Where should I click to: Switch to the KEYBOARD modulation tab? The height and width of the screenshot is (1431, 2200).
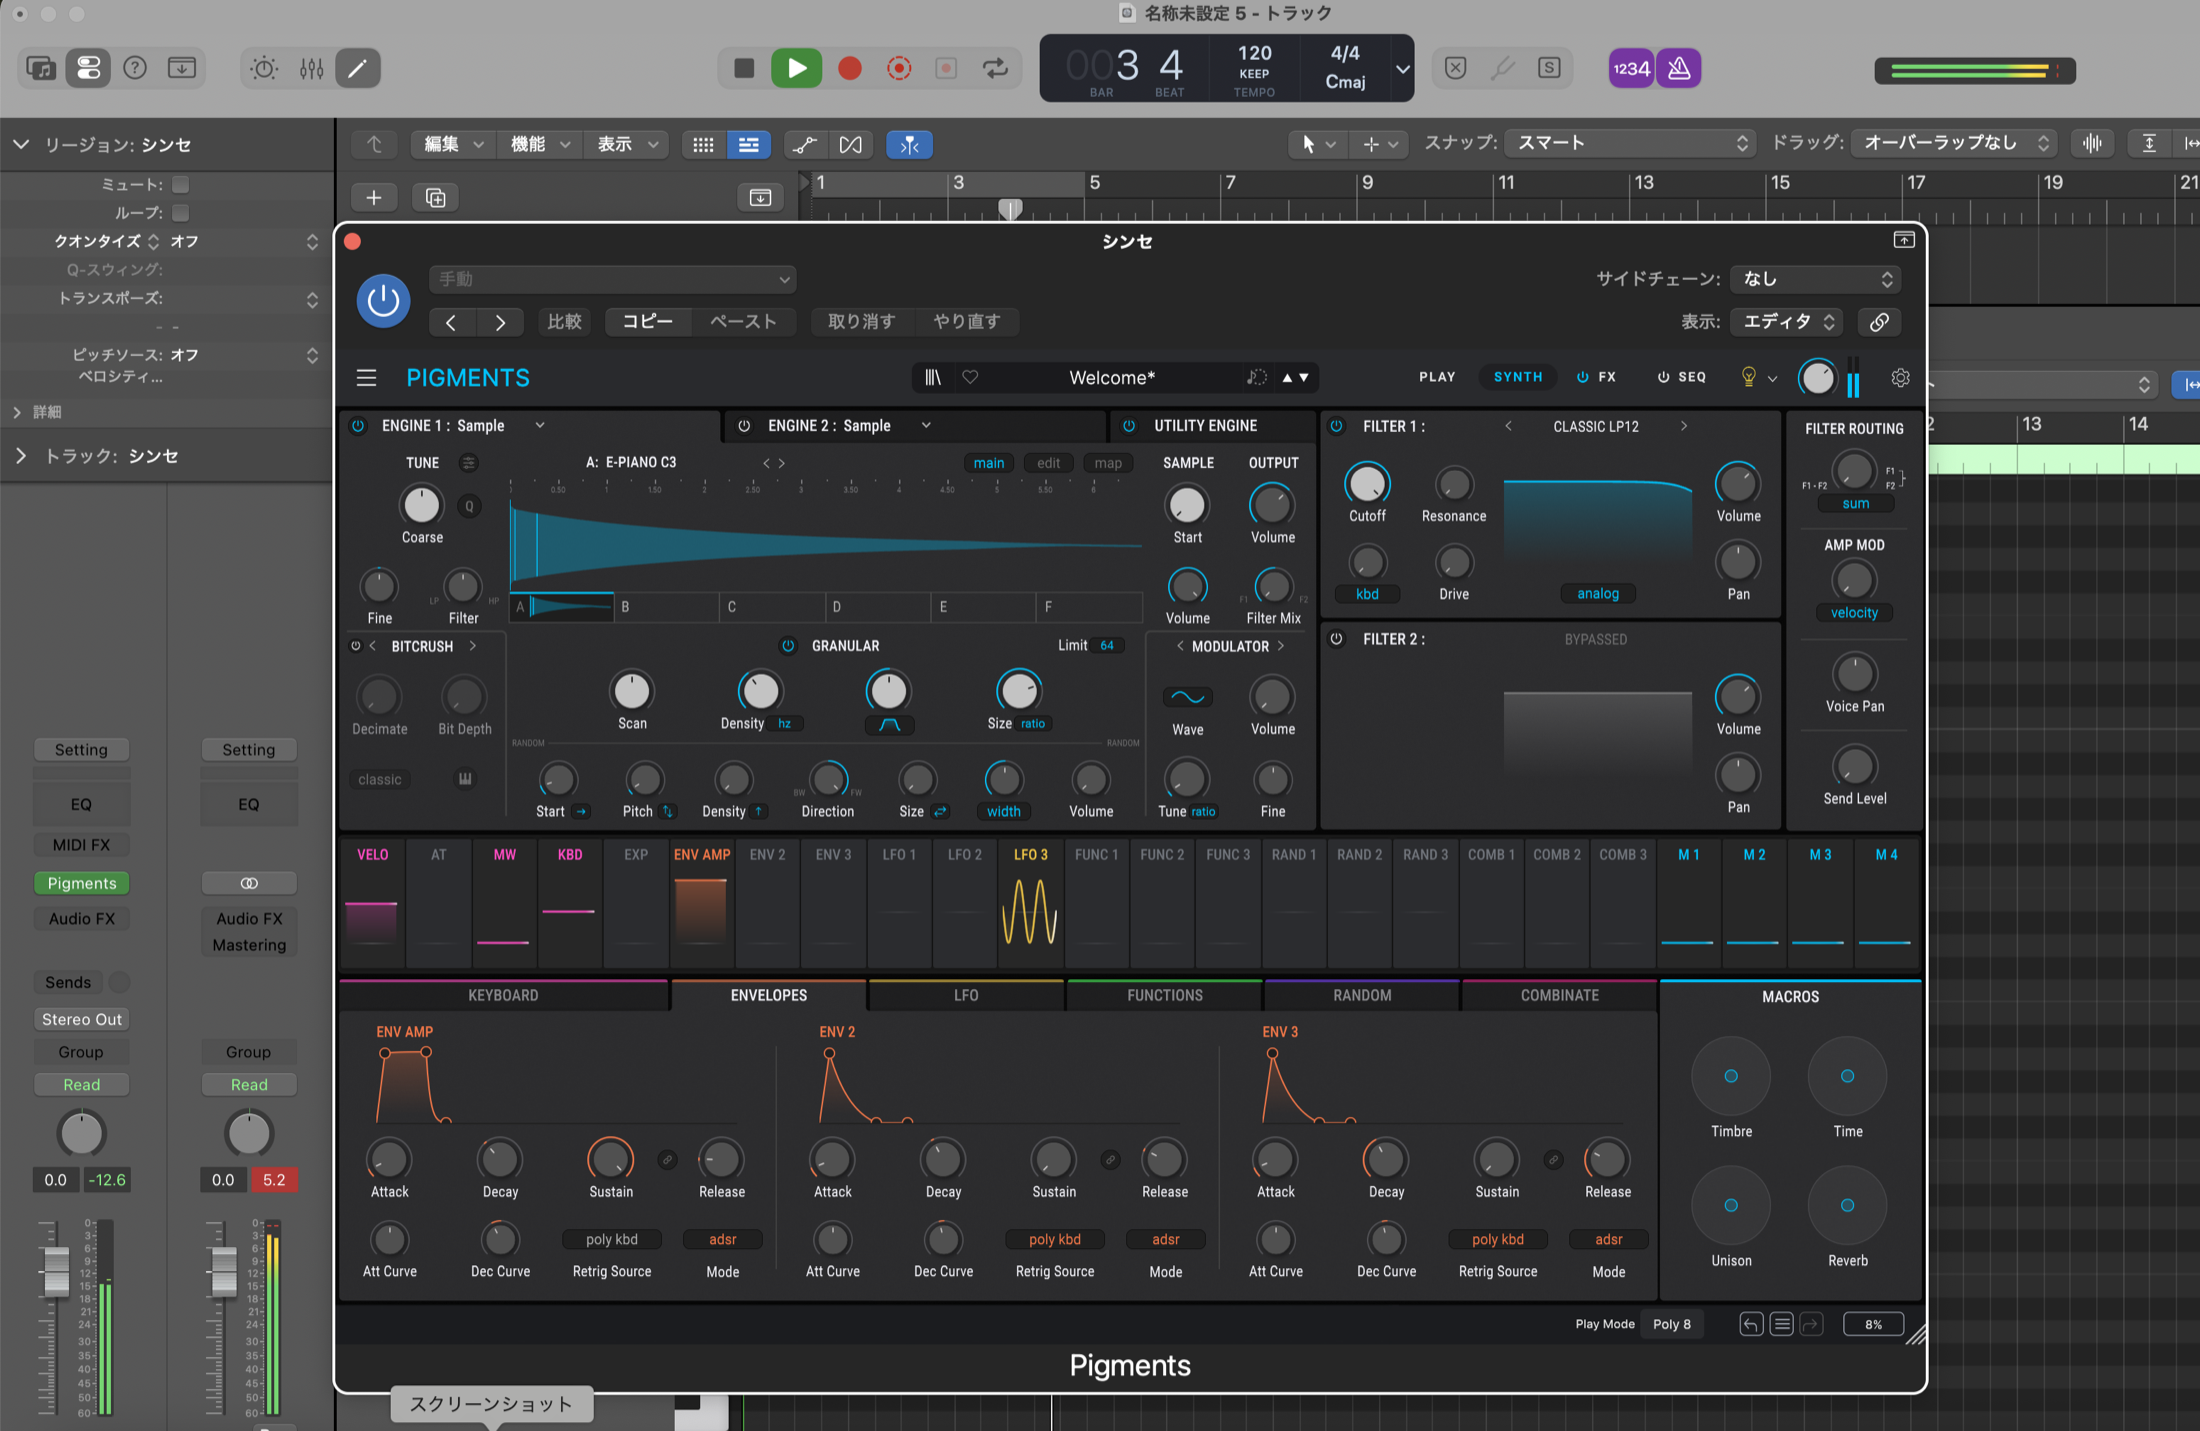[x=503, y=996]
